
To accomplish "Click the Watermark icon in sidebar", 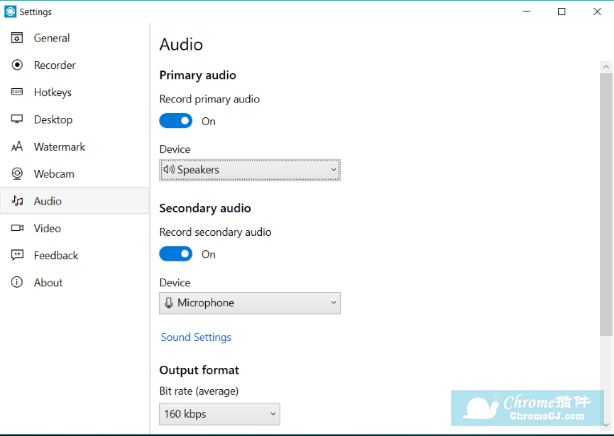I will pos(16,147).
